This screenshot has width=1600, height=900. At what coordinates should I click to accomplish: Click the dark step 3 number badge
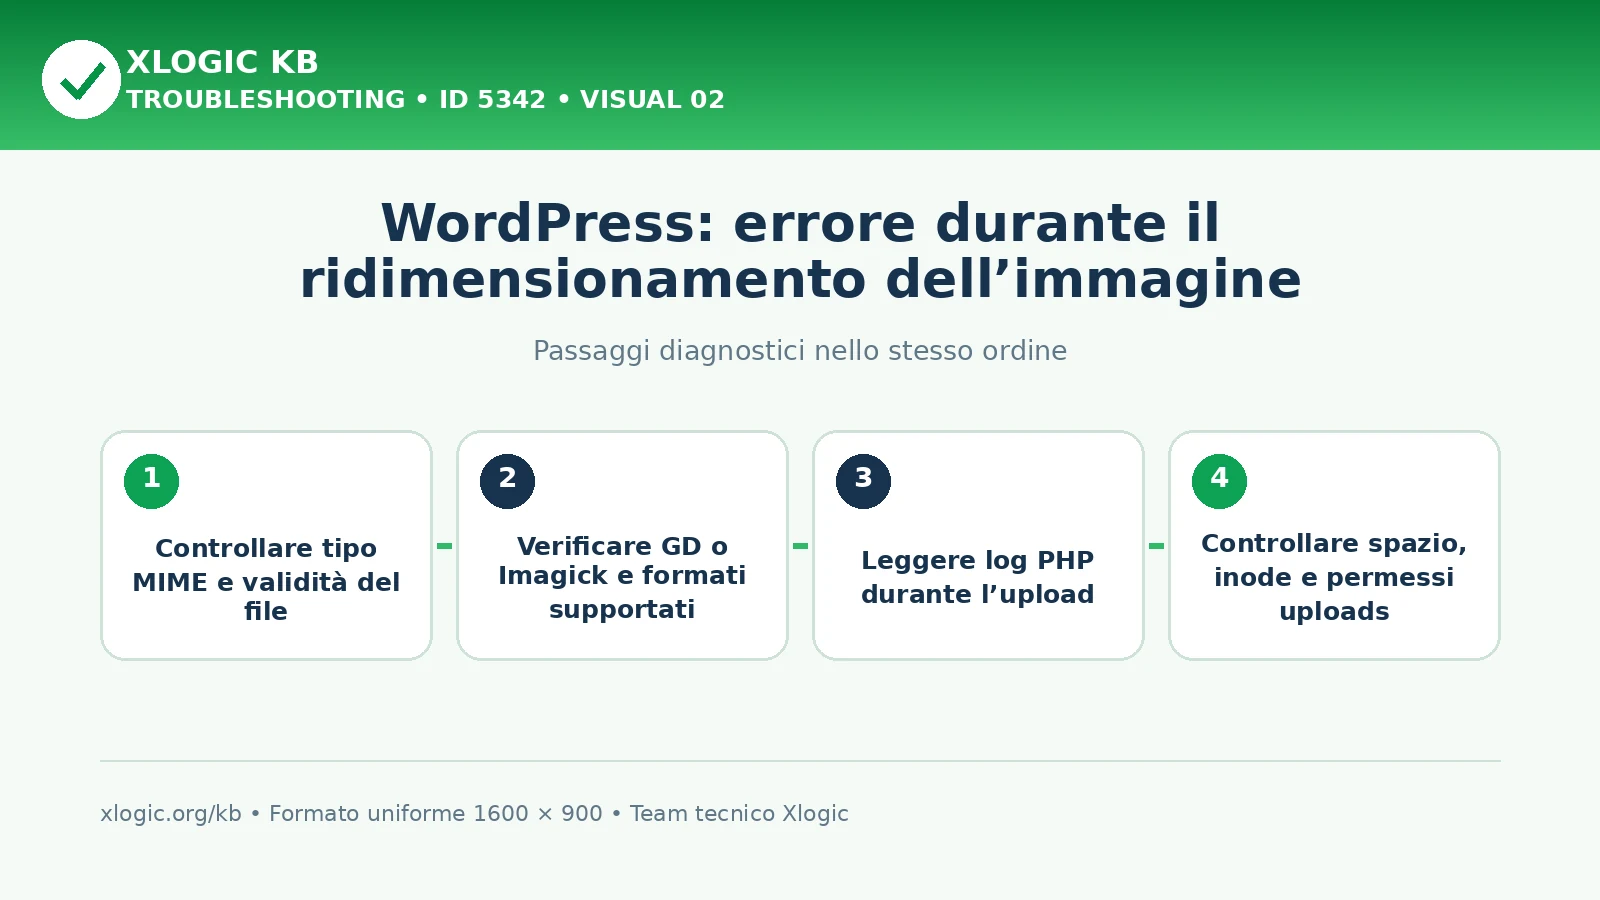(x=863, y=481)
